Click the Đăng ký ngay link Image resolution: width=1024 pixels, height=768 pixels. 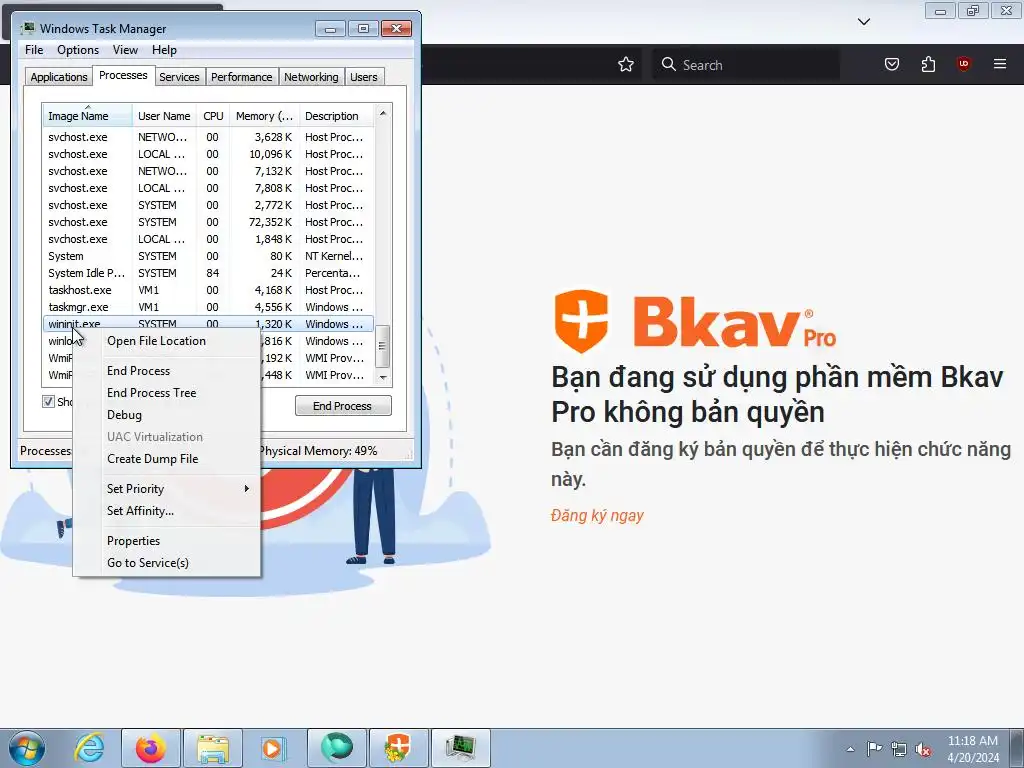tap(597, 515)
